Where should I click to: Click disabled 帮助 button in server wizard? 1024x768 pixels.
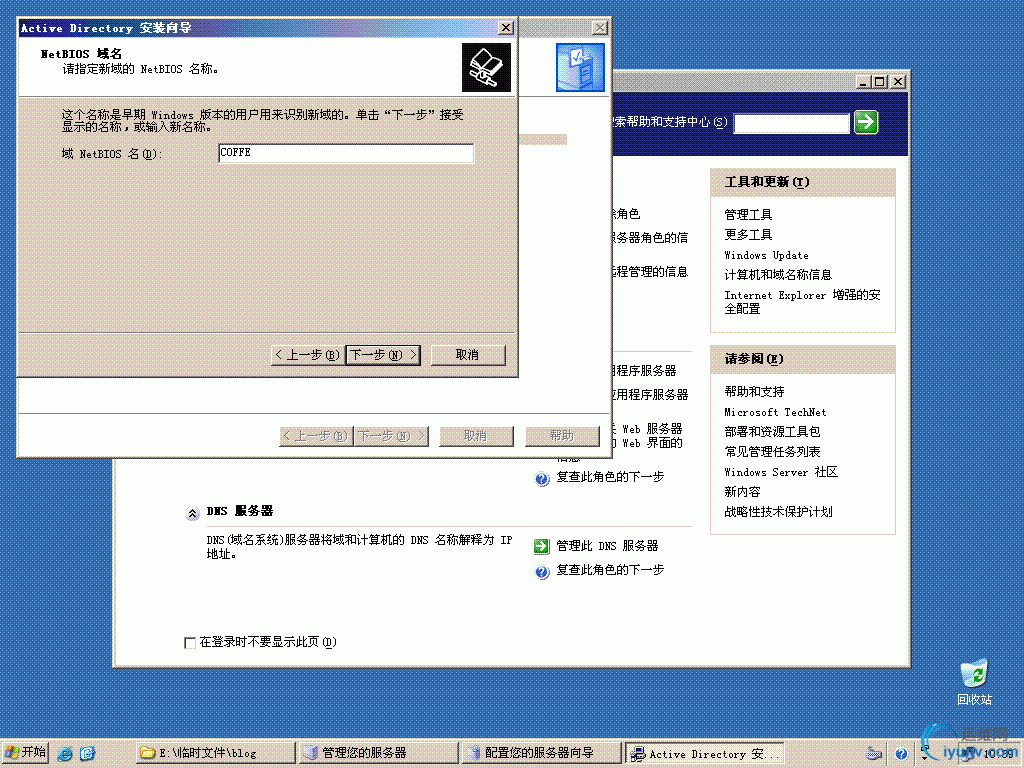(x=562, y=436)
